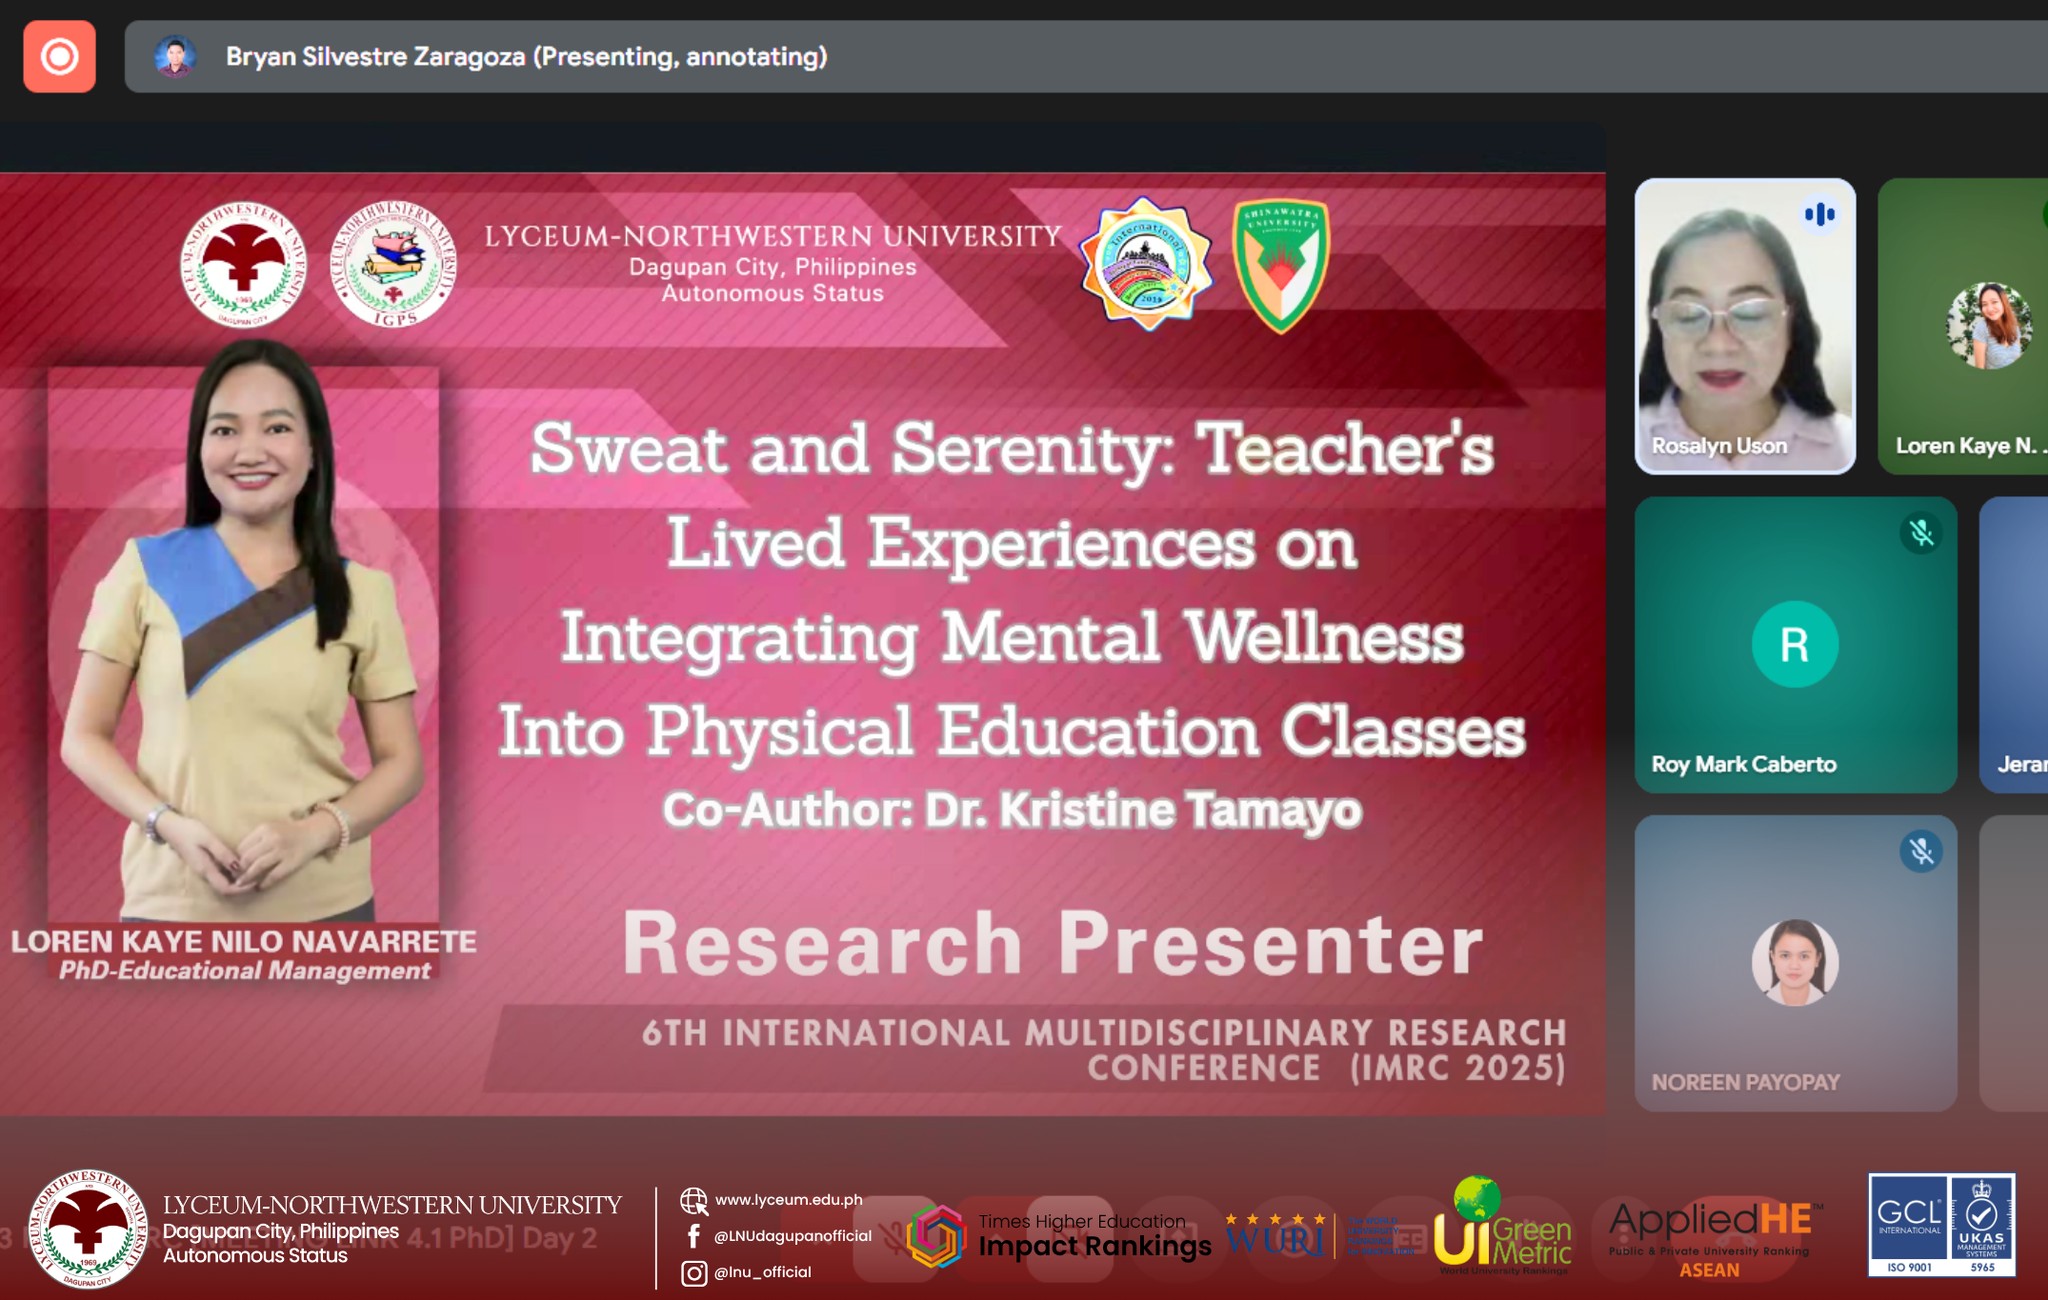Click the gold star-shaped International conference logo

1146,265
